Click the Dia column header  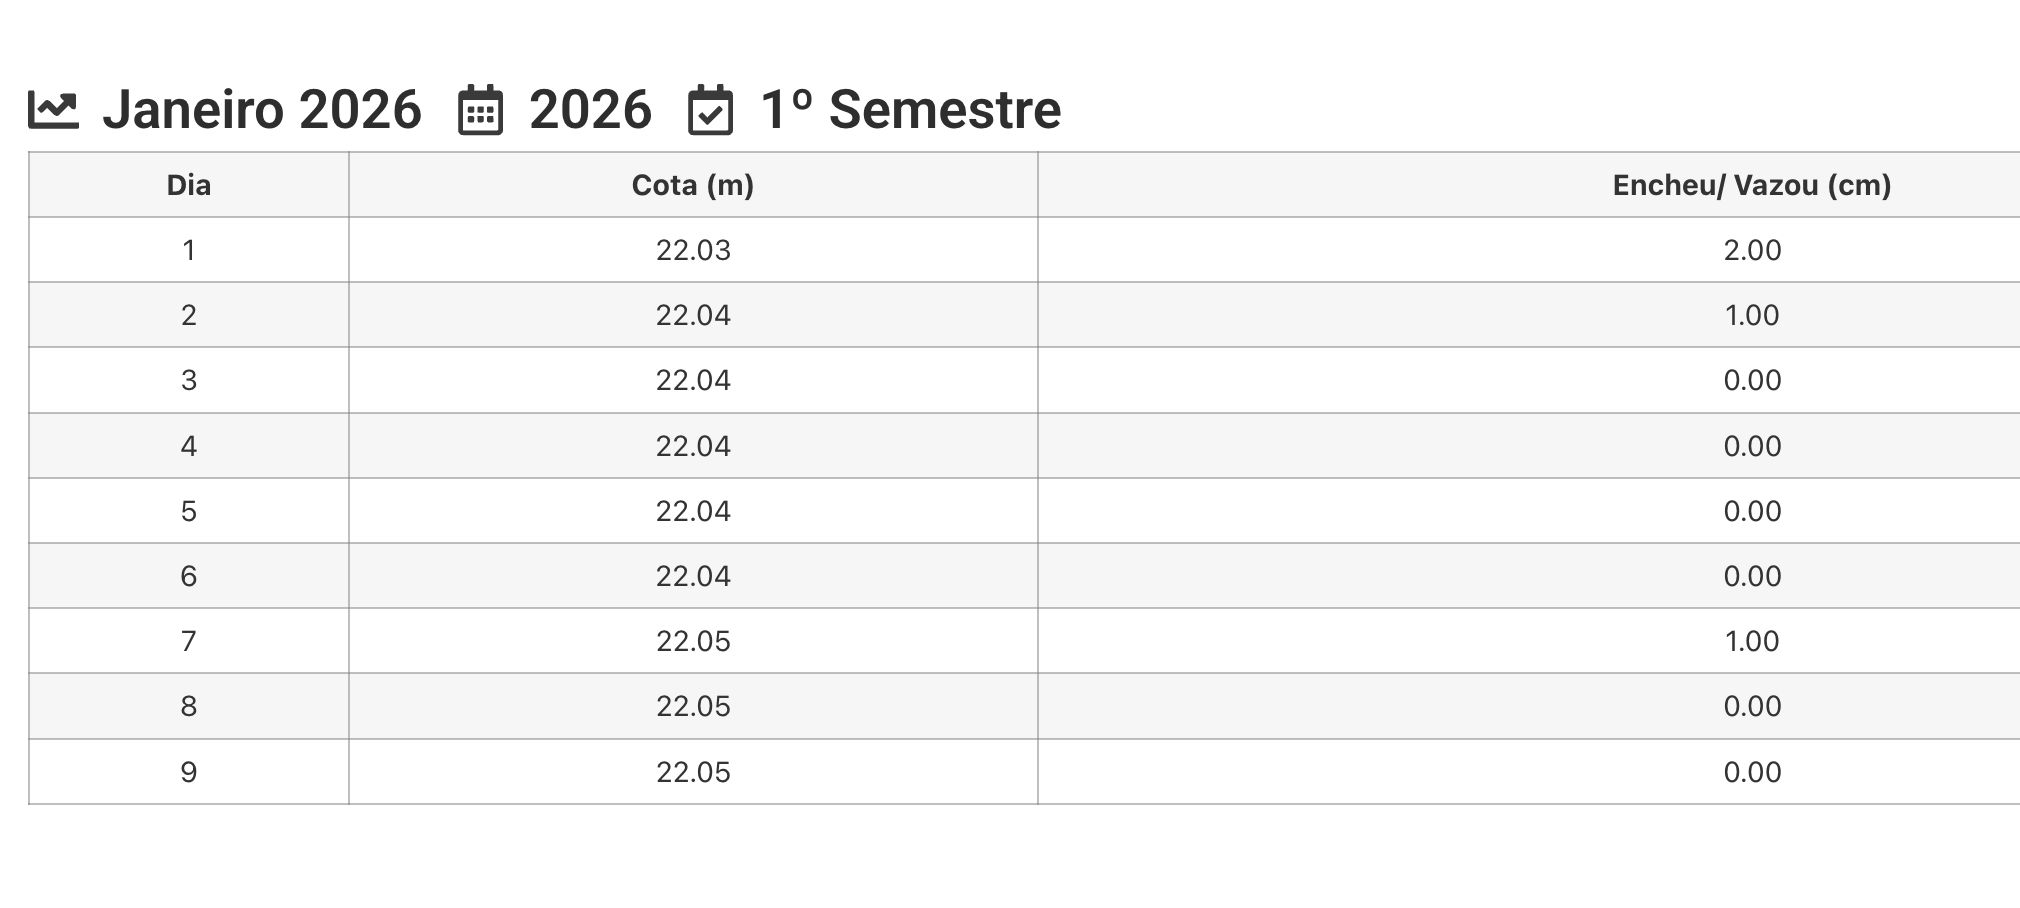[188, 185]
